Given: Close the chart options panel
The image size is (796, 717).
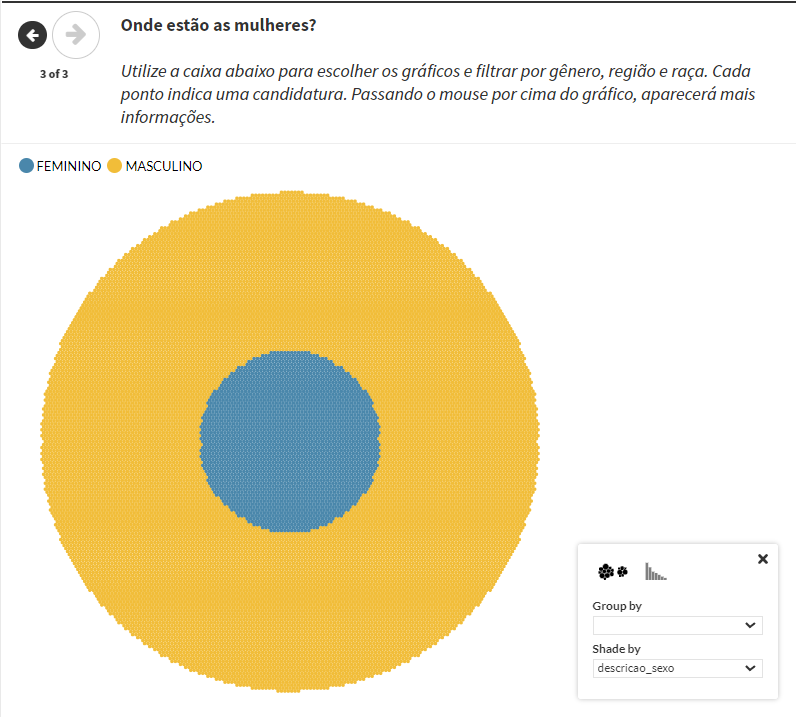Looking at the screenshot, I should pyautogui.click(x=763, y=559).
